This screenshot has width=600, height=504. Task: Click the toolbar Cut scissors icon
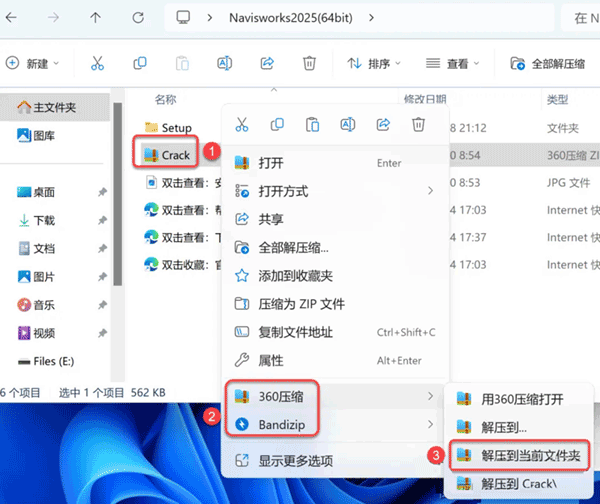(97, 63)
